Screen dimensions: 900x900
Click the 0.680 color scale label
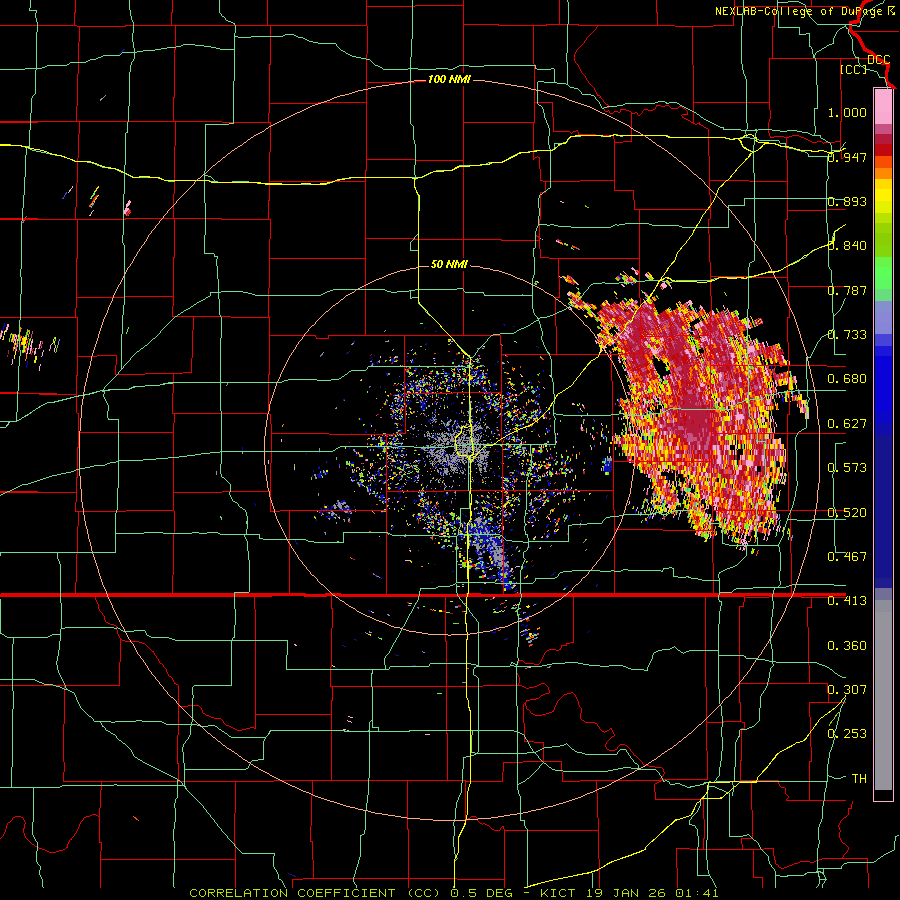(847, 379)
